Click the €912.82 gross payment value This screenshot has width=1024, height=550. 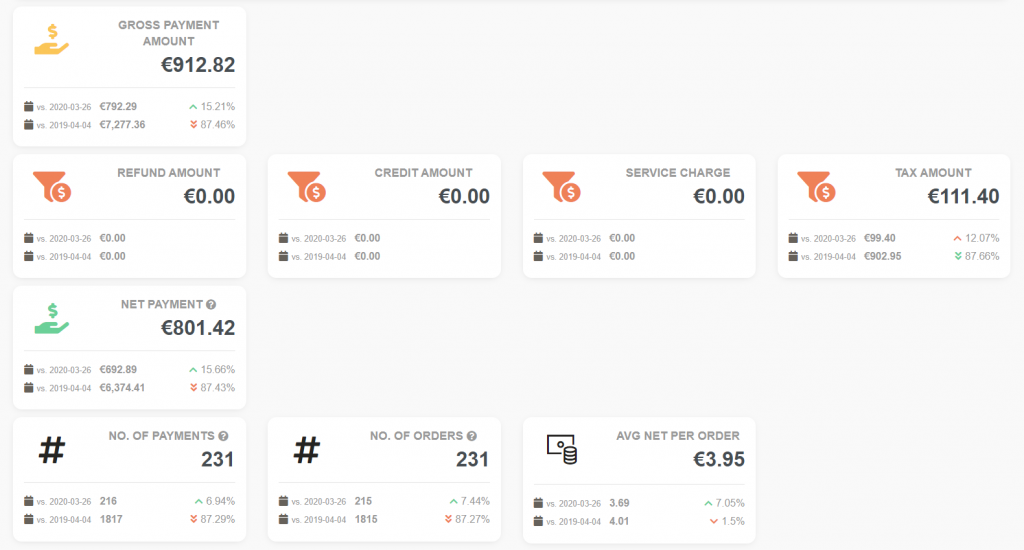point(198,65)
